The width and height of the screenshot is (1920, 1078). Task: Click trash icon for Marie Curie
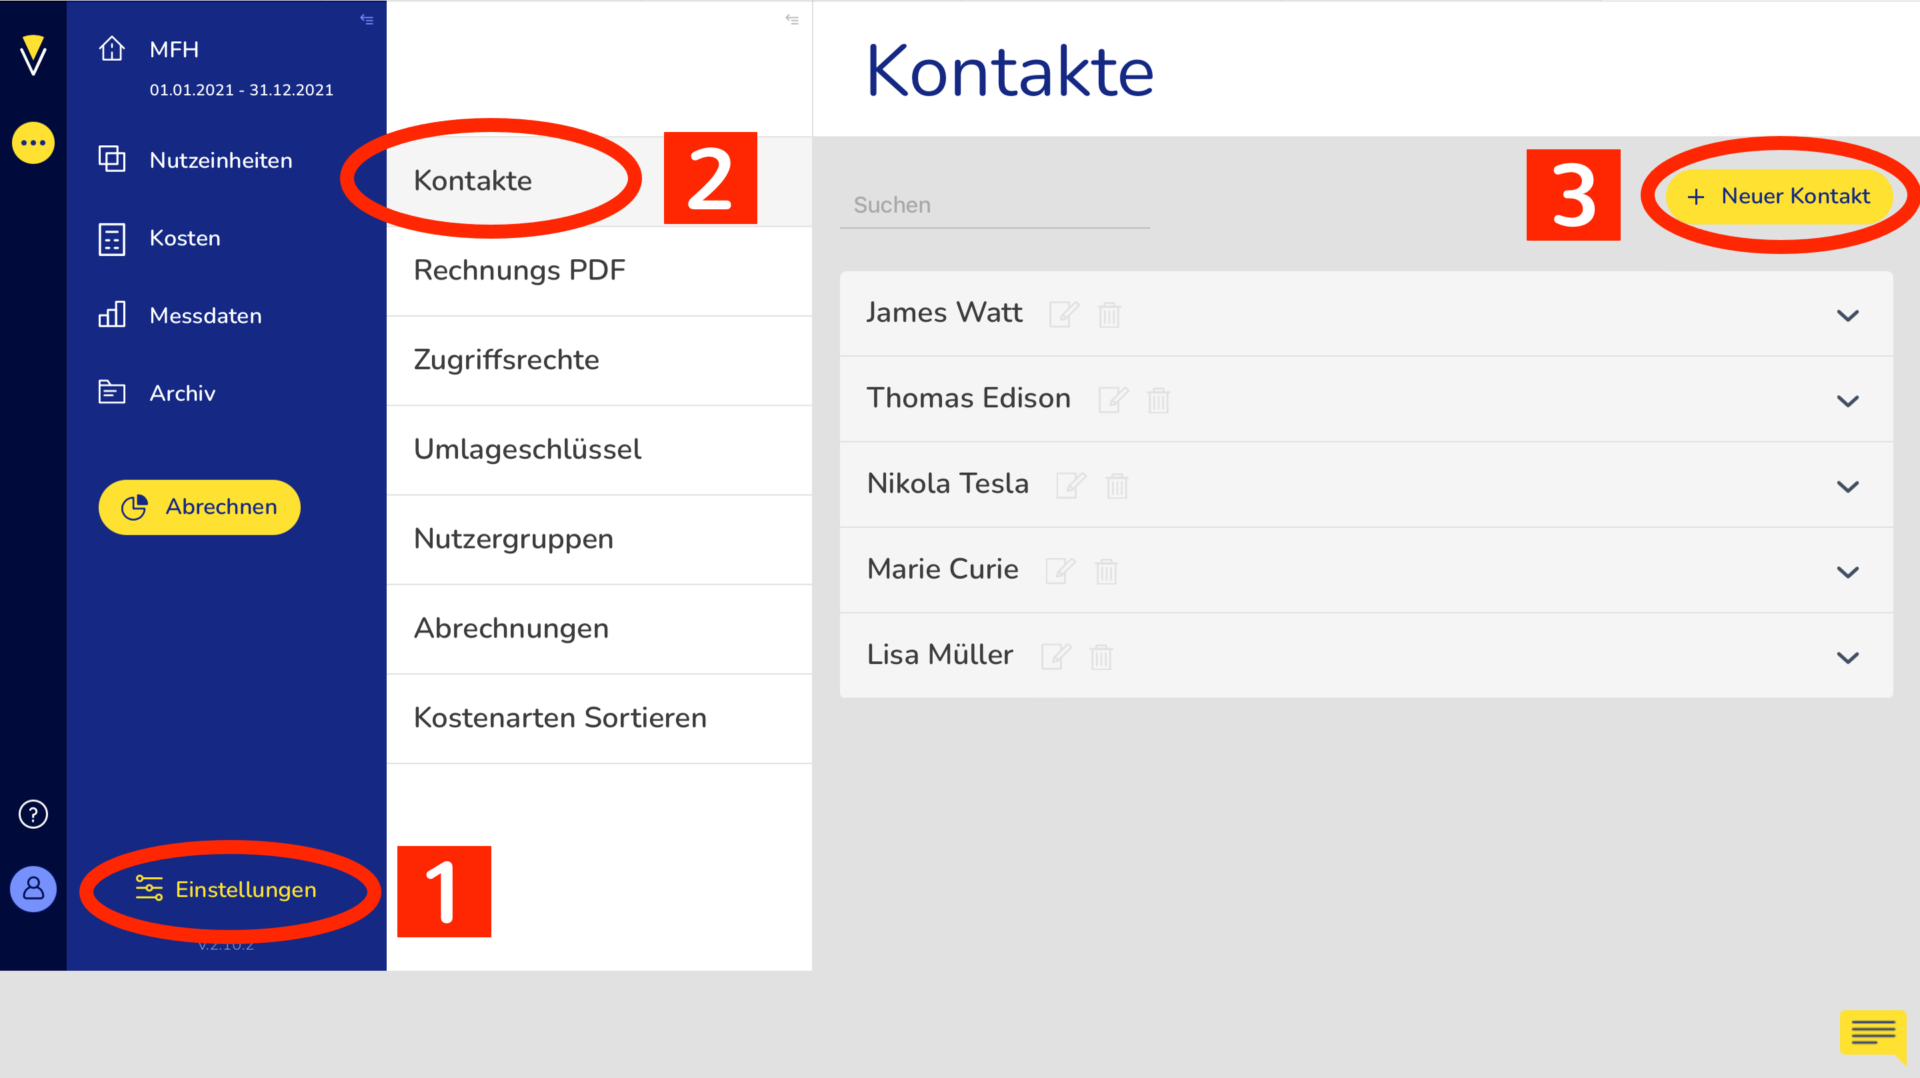(1106, 571)
